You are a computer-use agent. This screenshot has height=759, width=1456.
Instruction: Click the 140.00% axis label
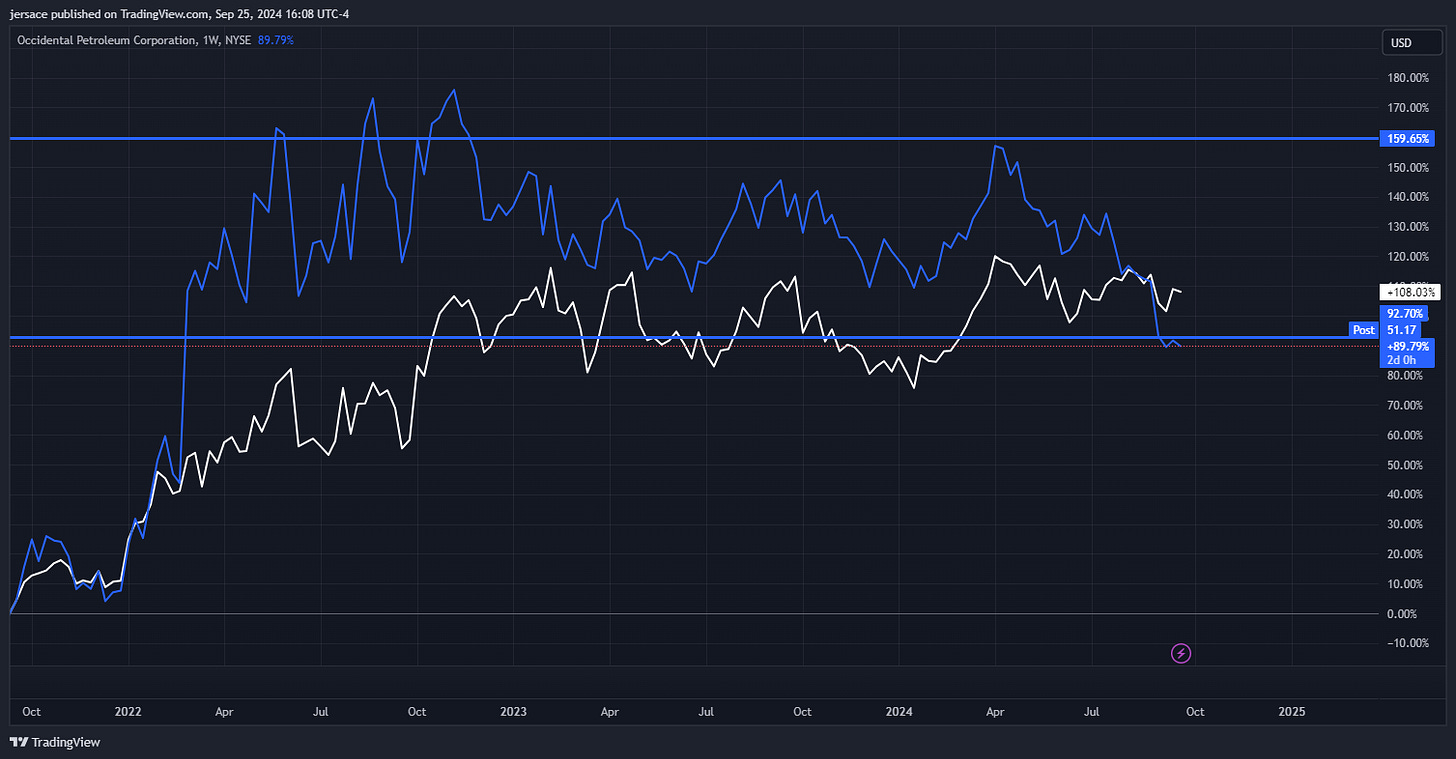click(x=1408, y=197)
